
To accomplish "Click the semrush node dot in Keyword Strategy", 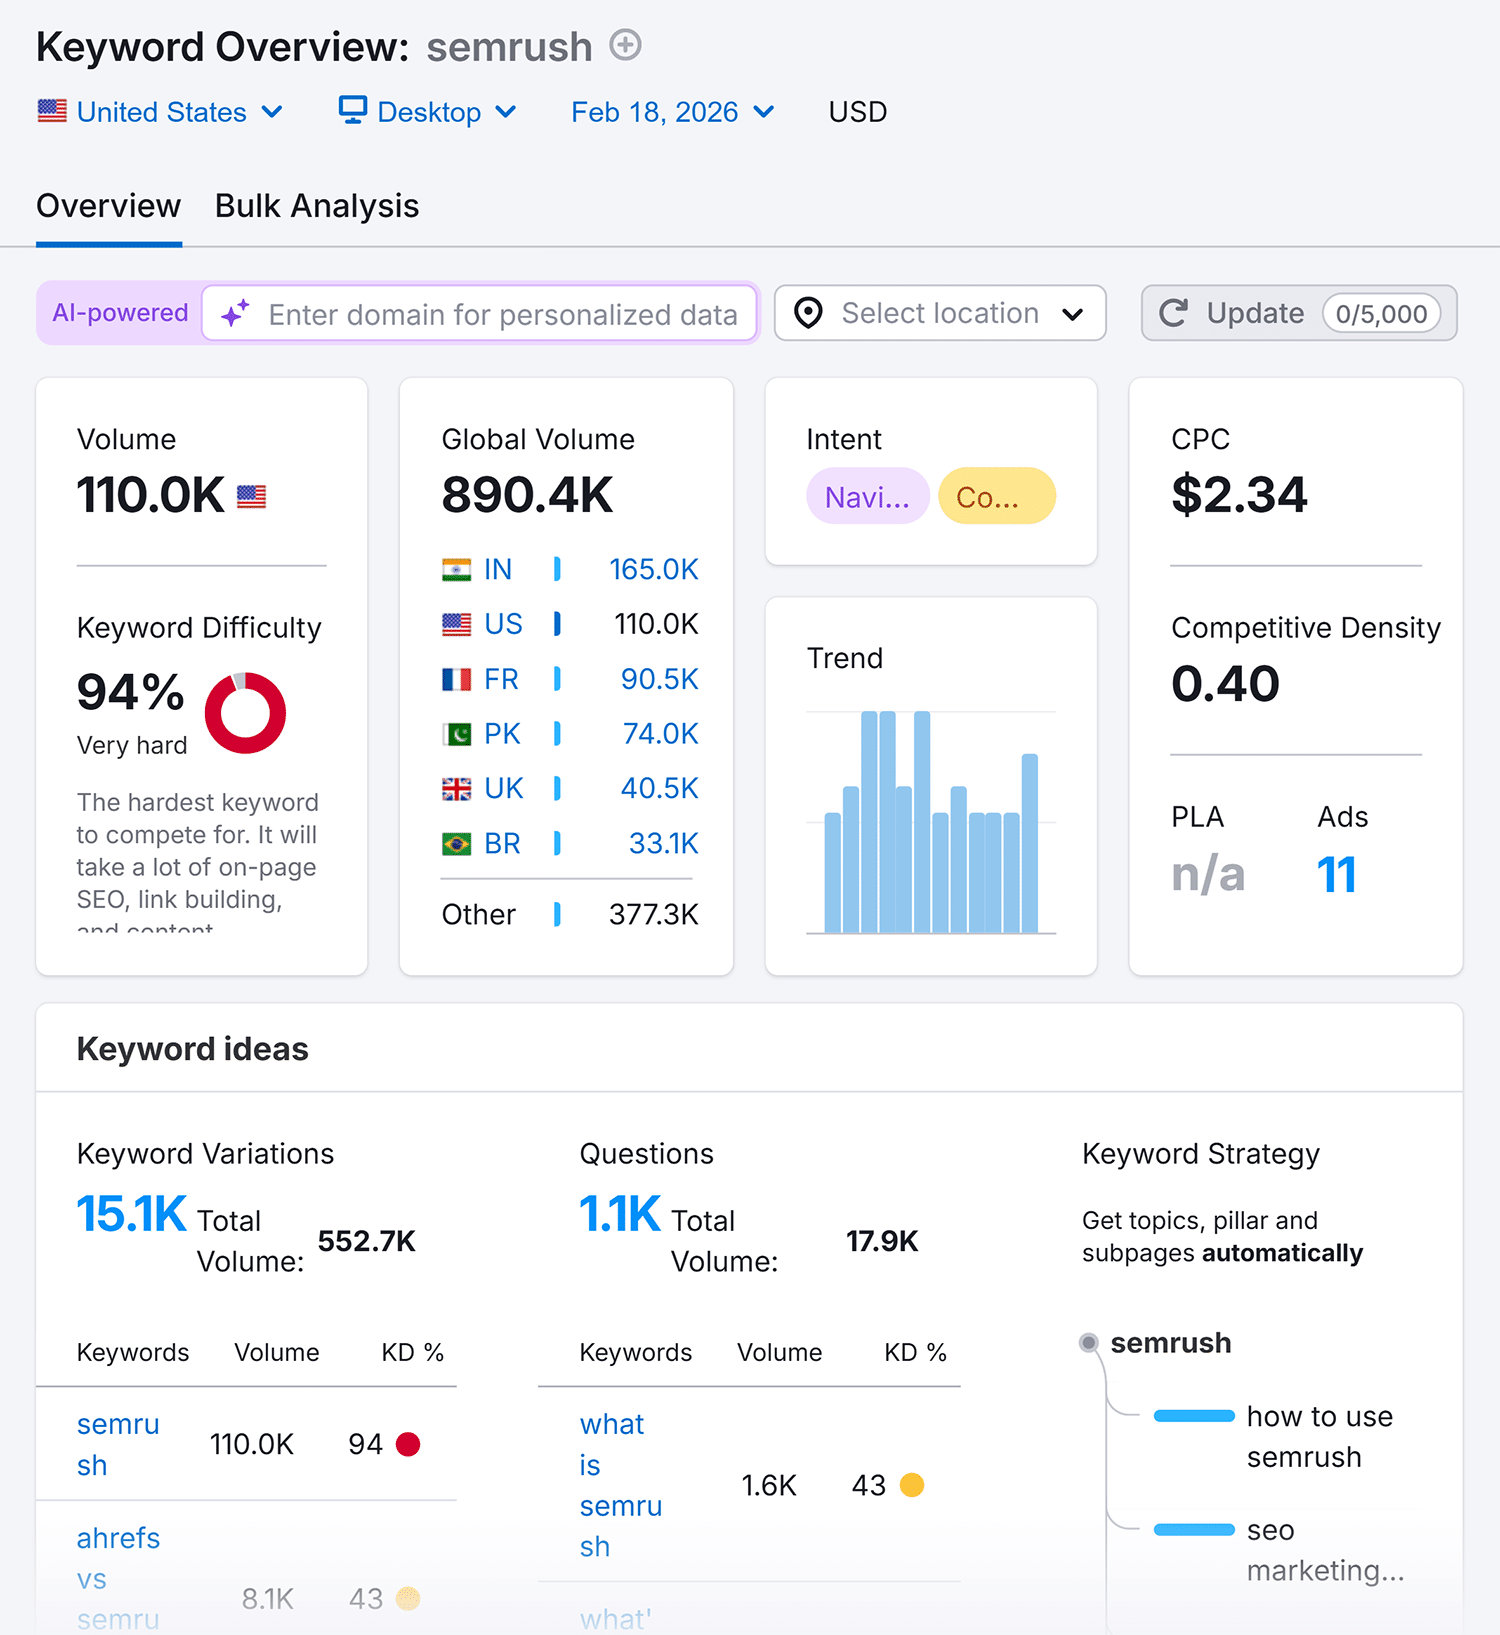I will click(x=1089, y=1343).
